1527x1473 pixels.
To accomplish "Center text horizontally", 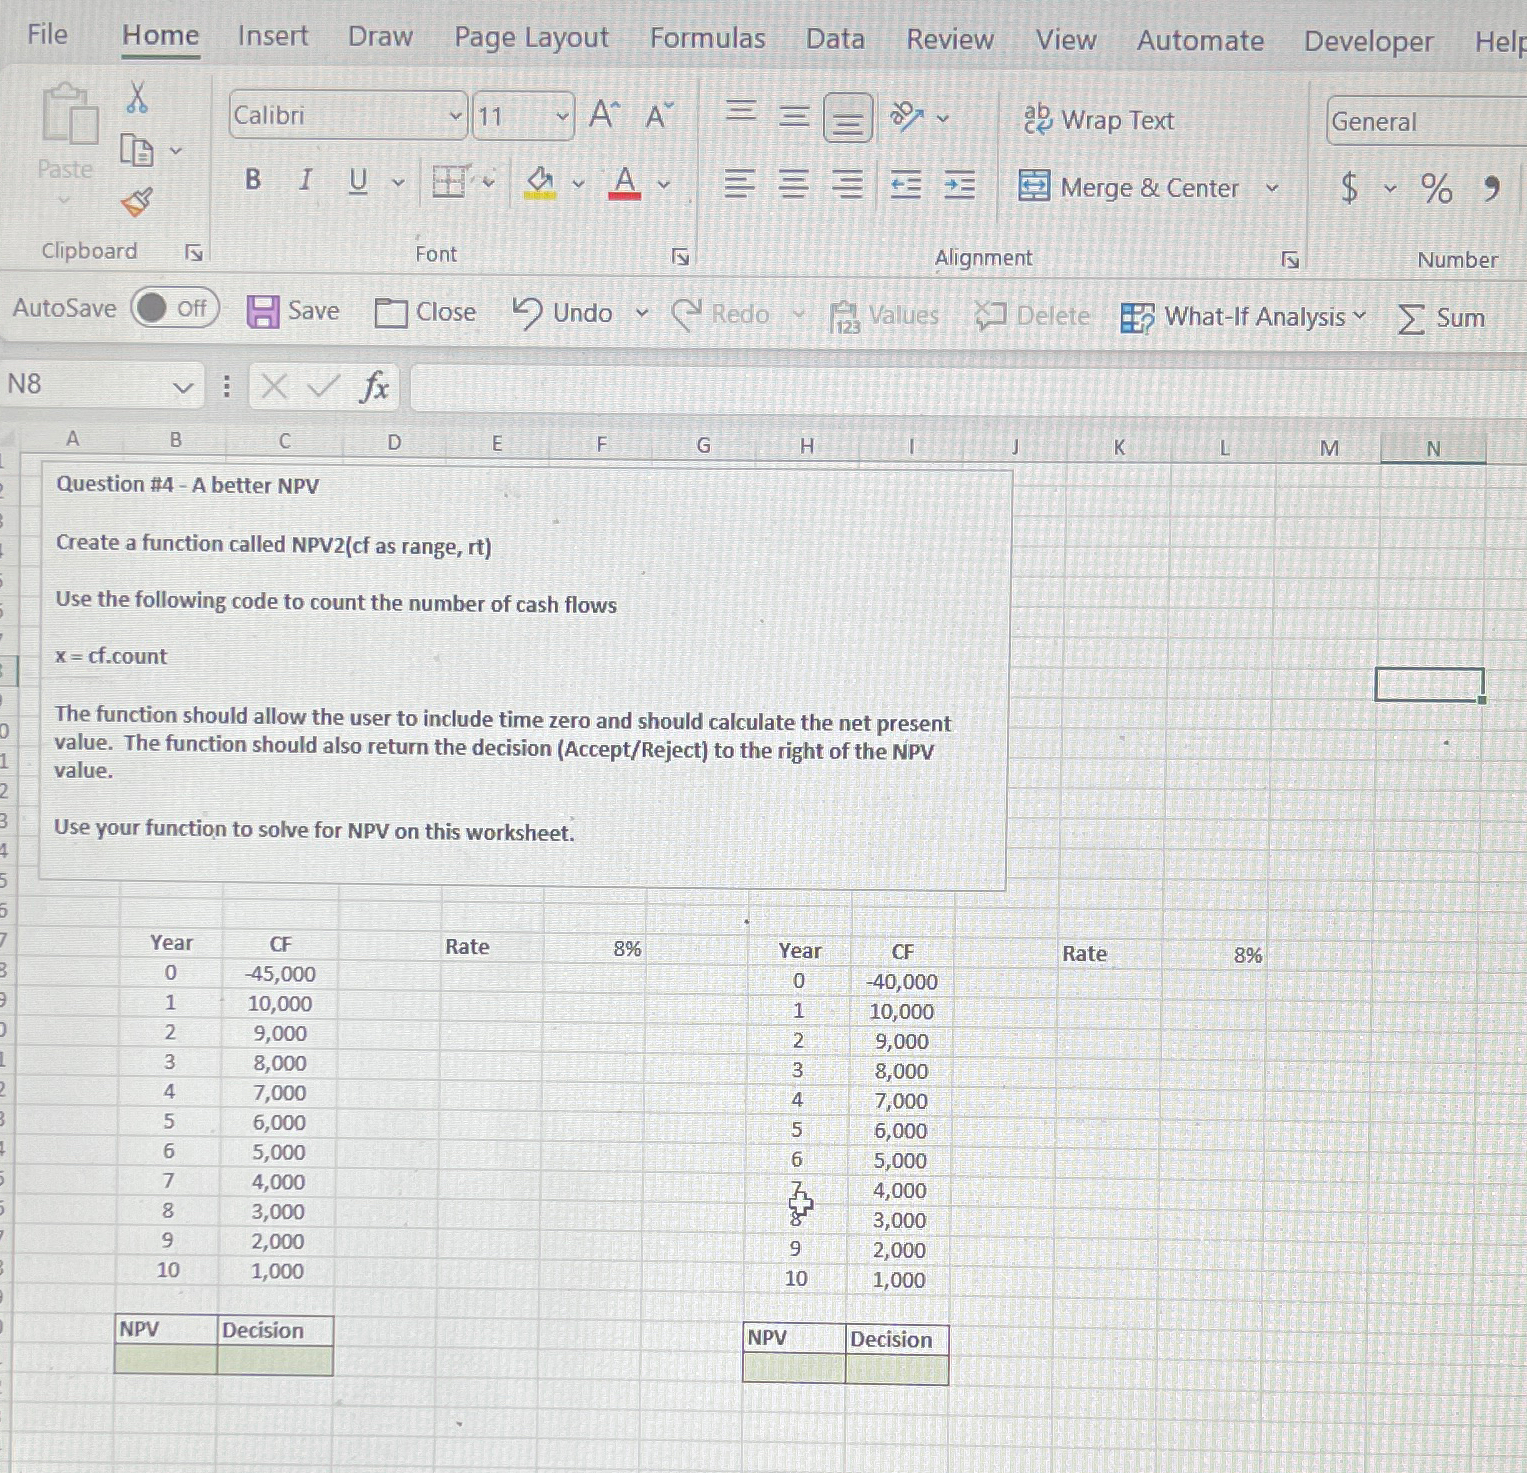I will click(794, 184).
